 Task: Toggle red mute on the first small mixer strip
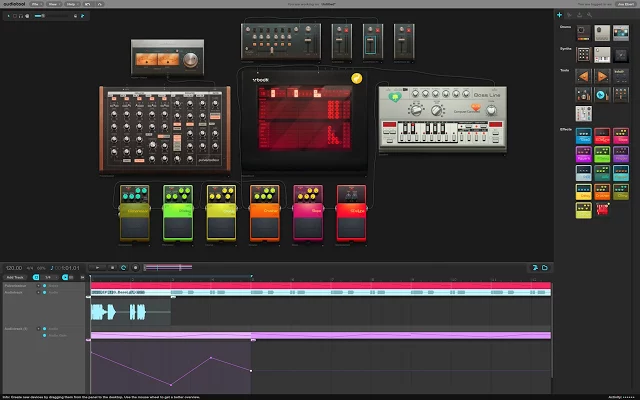coord(346,31)
